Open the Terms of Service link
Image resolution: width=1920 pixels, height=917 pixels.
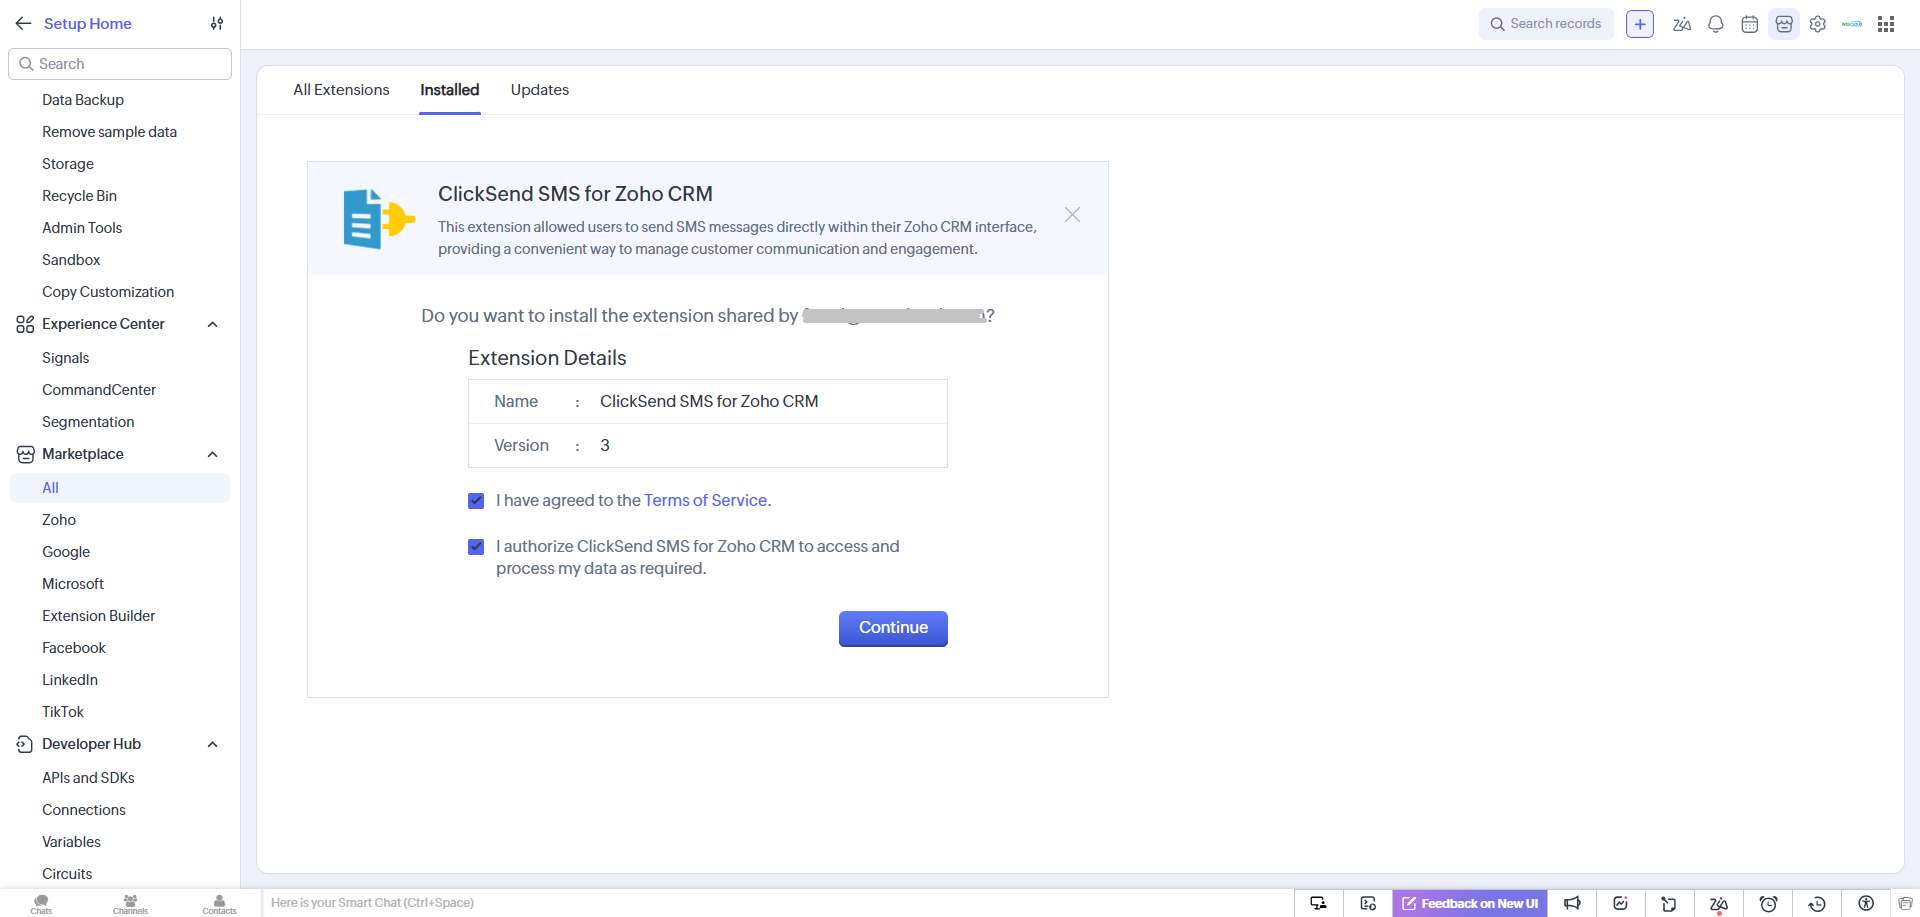[705, 500]
